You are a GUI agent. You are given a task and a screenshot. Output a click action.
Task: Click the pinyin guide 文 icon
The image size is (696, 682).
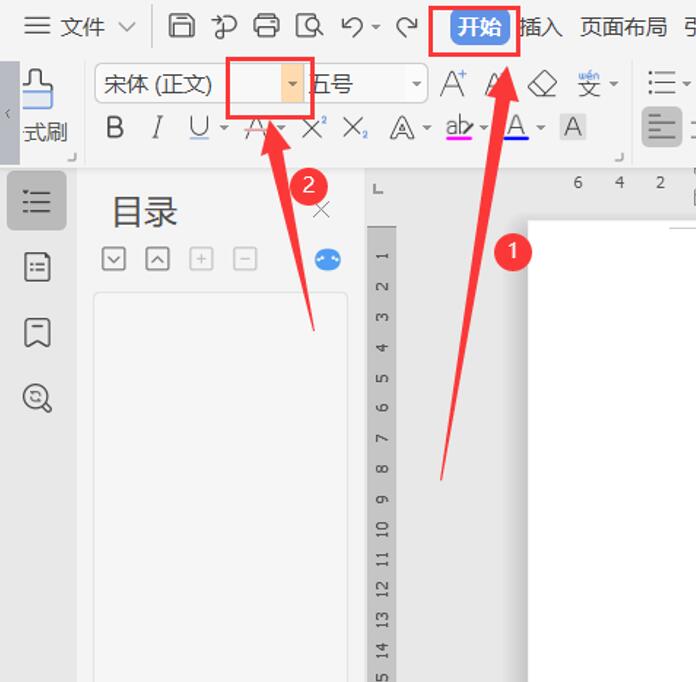[589, 83]
